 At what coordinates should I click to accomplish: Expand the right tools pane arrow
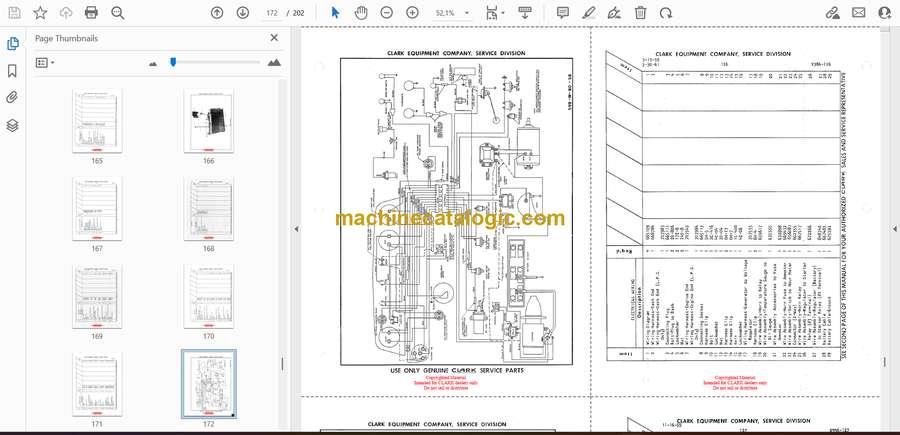[894, 229]
